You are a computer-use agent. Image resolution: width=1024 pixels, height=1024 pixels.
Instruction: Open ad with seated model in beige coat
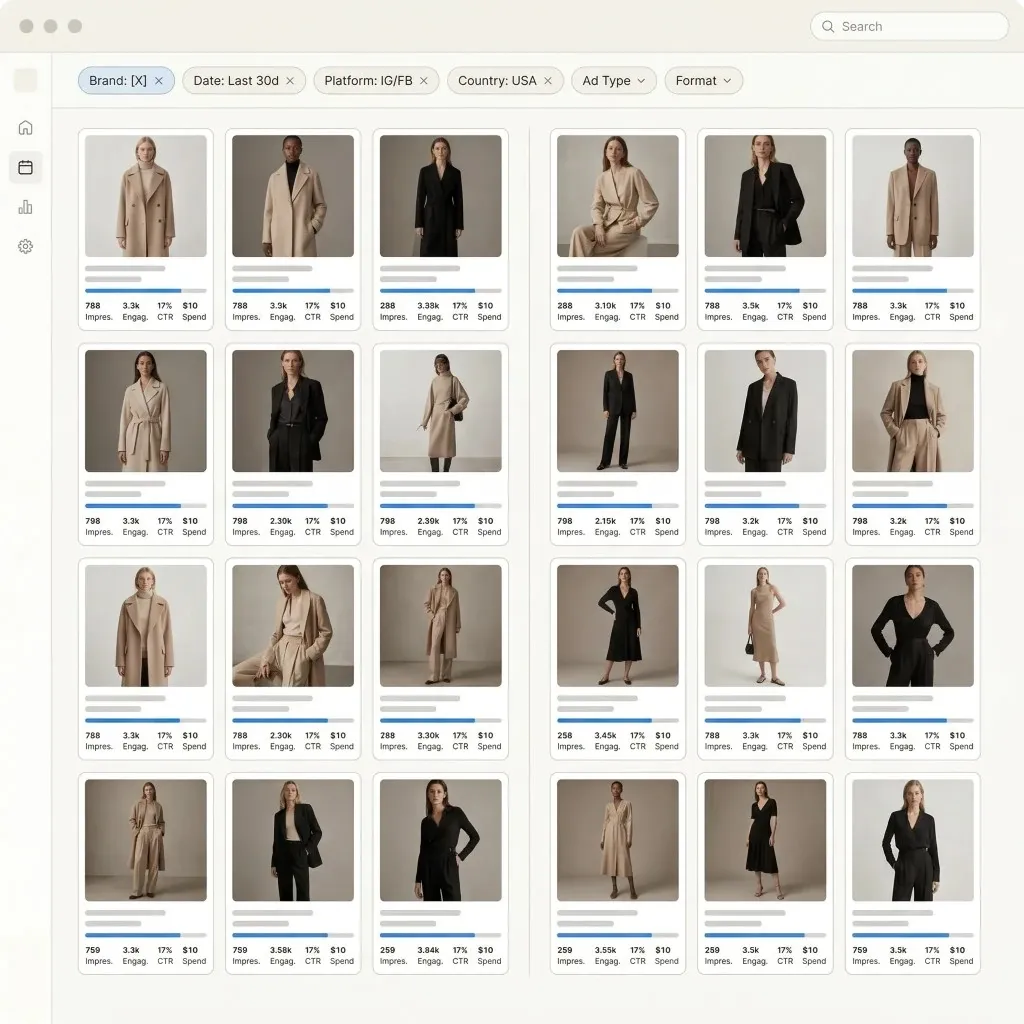(x=293, y=626)
